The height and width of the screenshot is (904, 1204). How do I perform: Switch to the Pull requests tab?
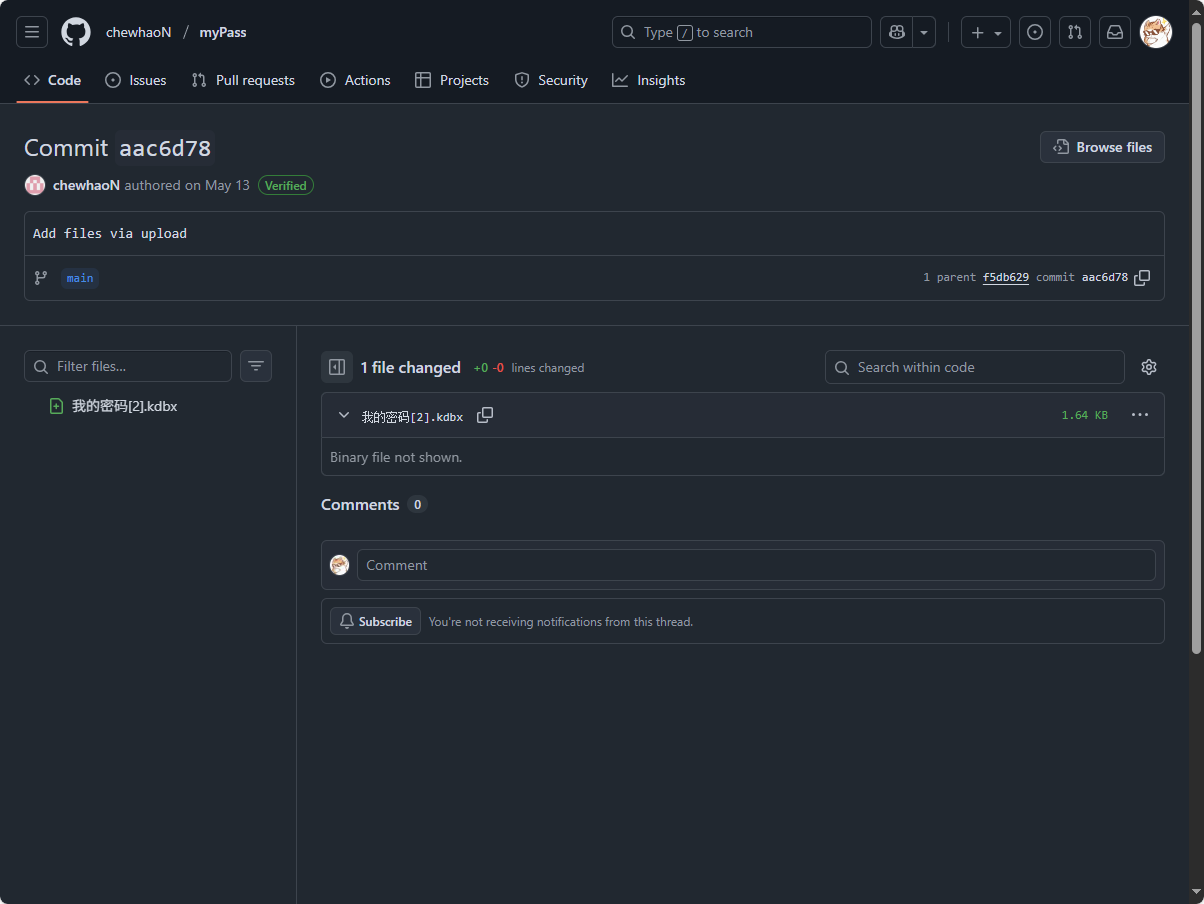click(243, 80)
